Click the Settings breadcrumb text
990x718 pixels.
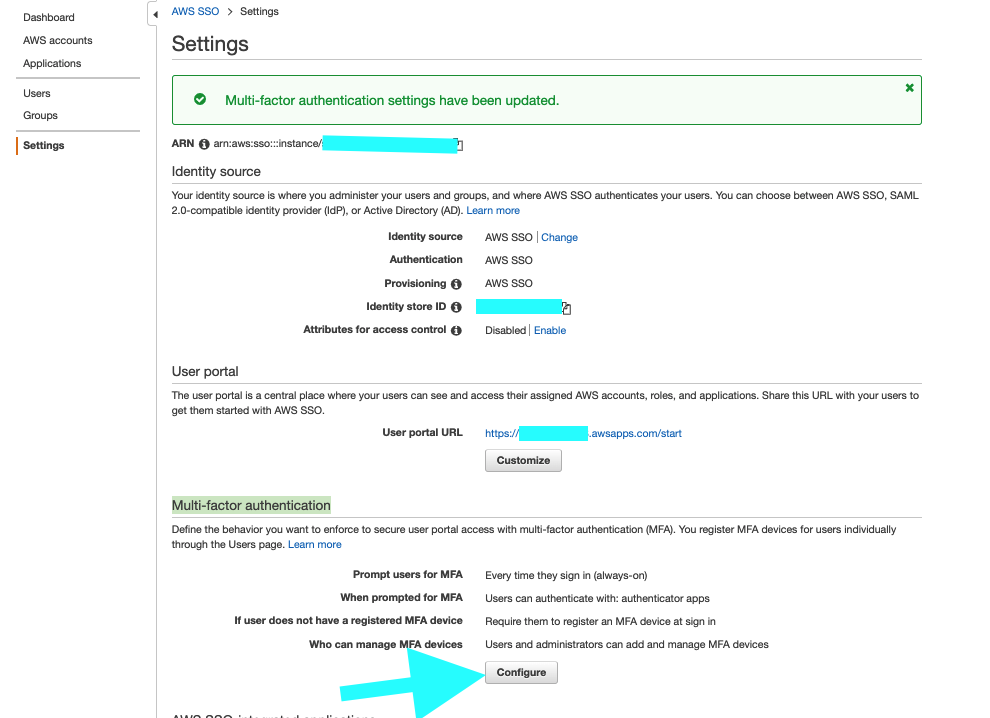pos(259,11)
